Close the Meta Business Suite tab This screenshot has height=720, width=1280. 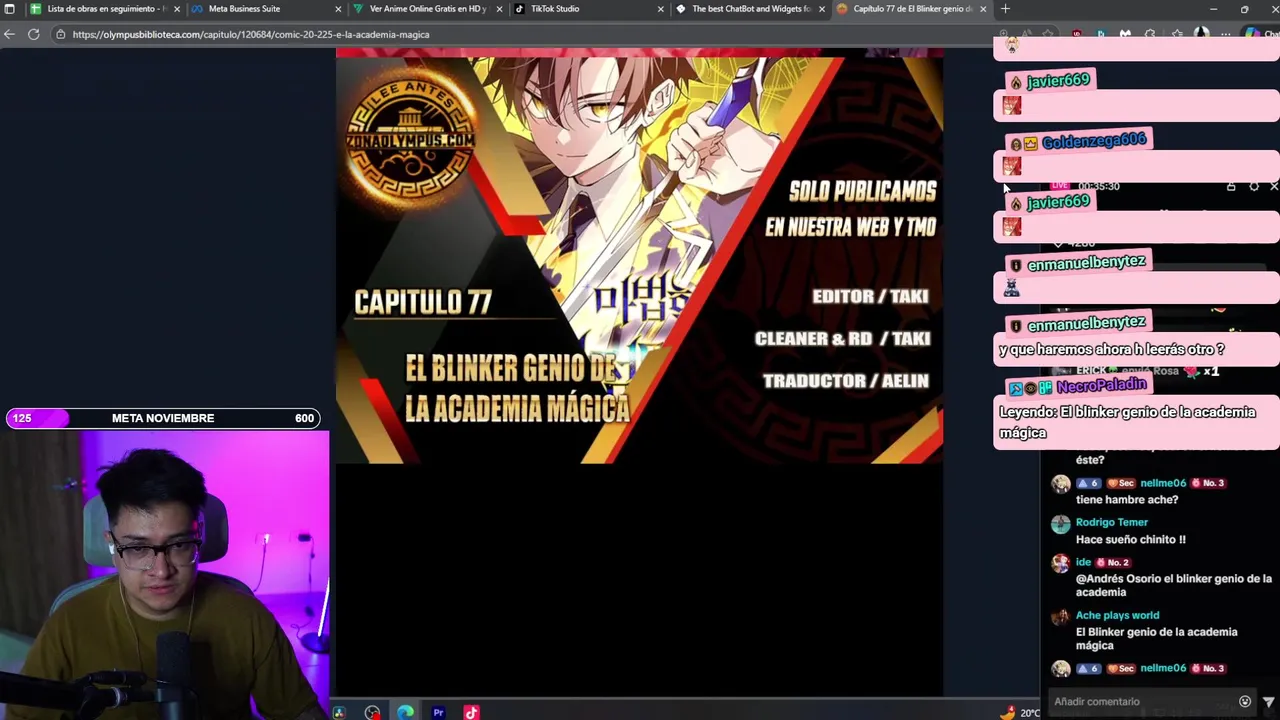(x=338, y=9)
